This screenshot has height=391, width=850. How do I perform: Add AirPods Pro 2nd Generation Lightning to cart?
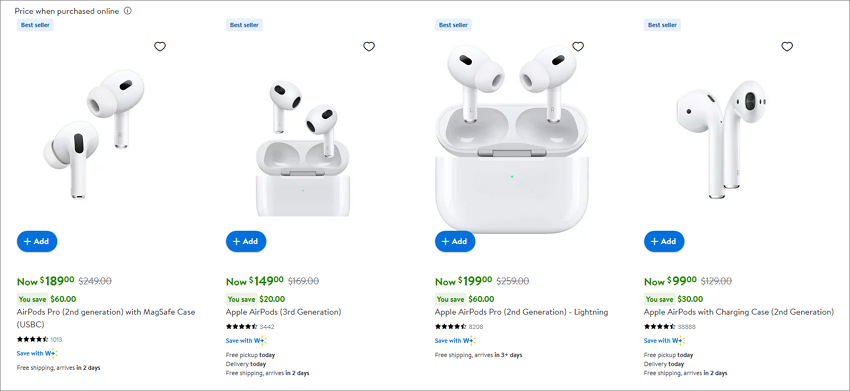click(x=455, y=241)
